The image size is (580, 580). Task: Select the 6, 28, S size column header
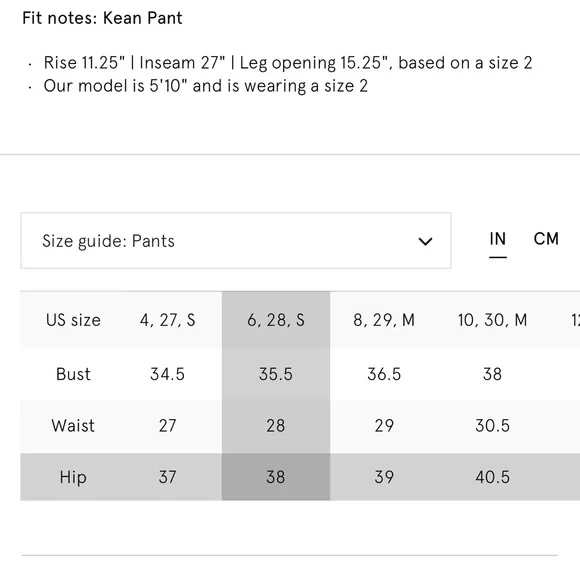point(276,320)
